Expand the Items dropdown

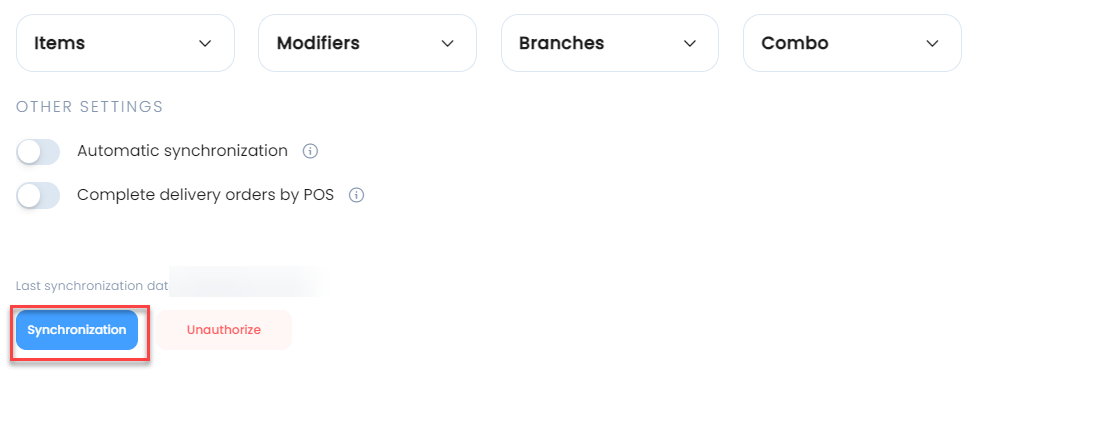point(125,43)
